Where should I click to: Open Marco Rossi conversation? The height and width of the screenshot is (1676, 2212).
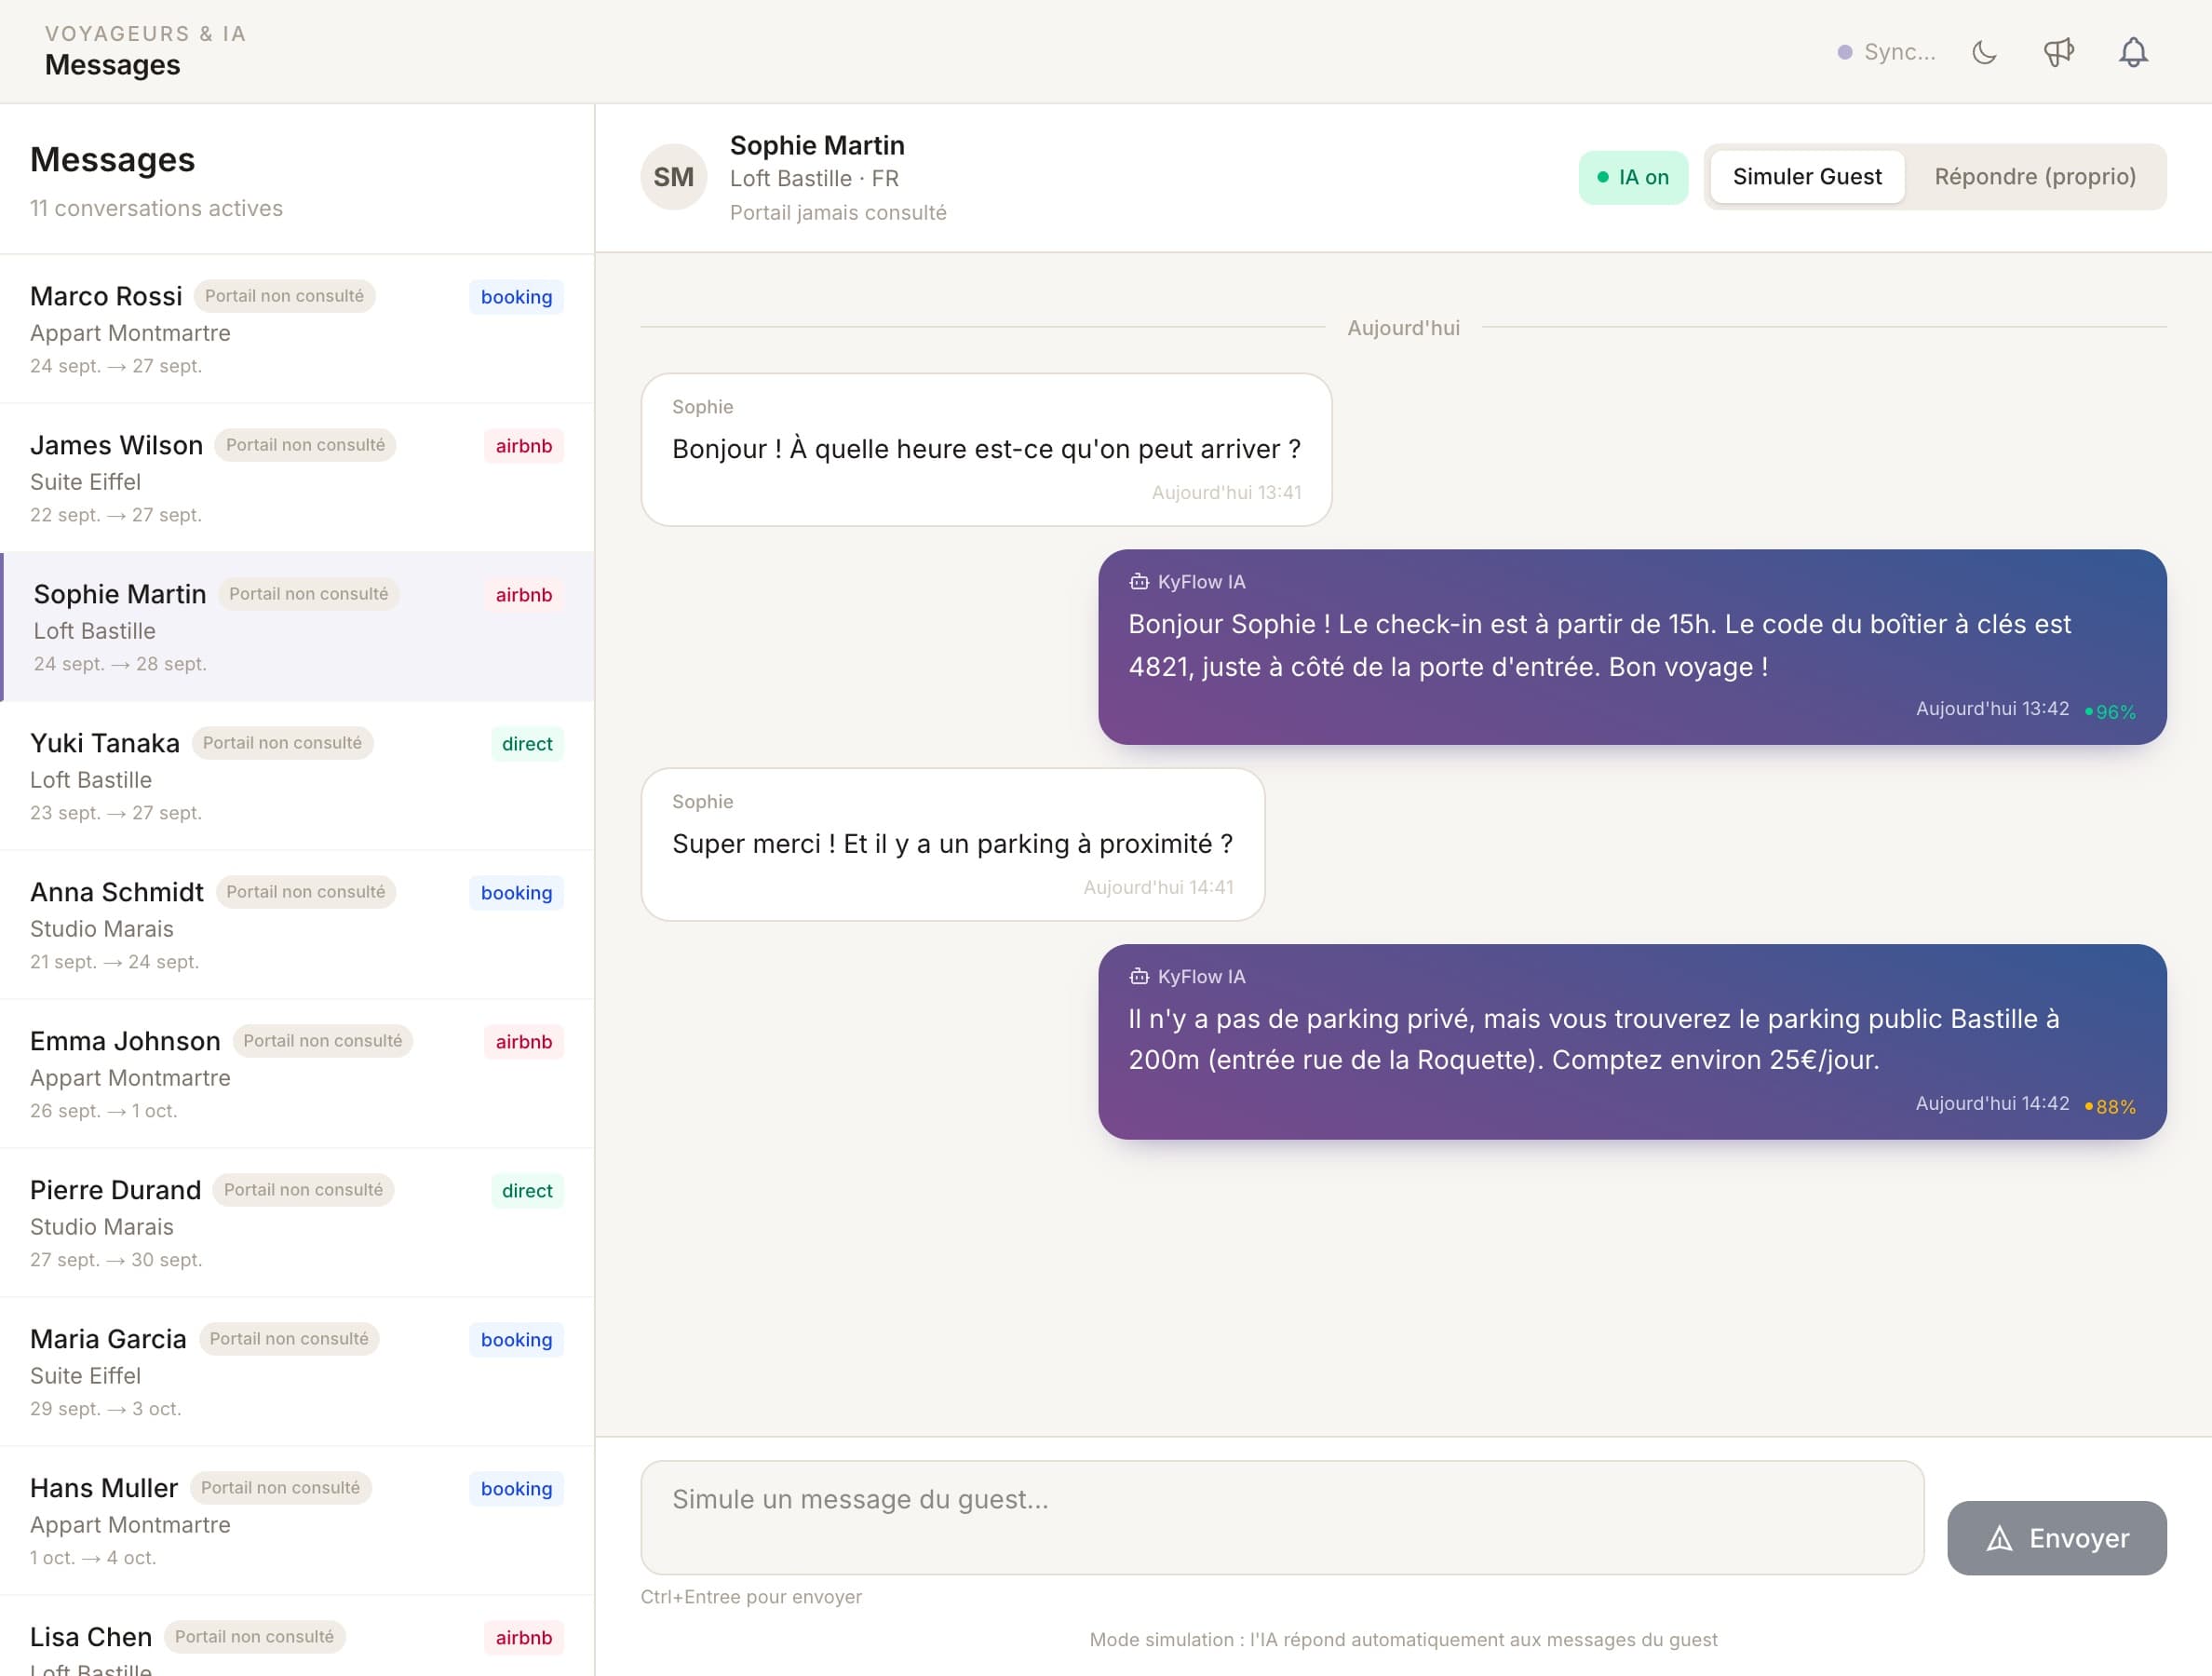click(297, 329)
